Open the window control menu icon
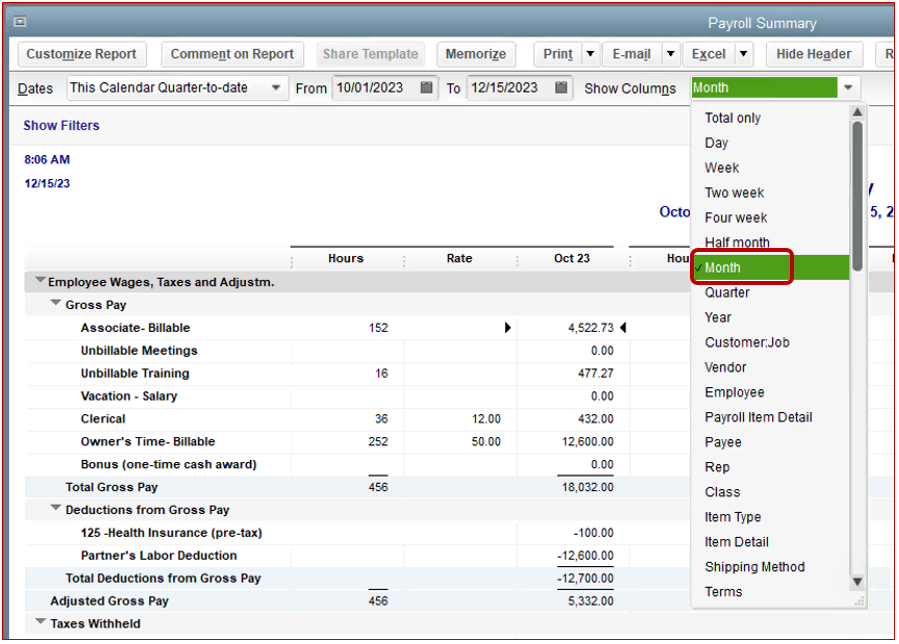The image size is (899, 644). click(19, 22)
